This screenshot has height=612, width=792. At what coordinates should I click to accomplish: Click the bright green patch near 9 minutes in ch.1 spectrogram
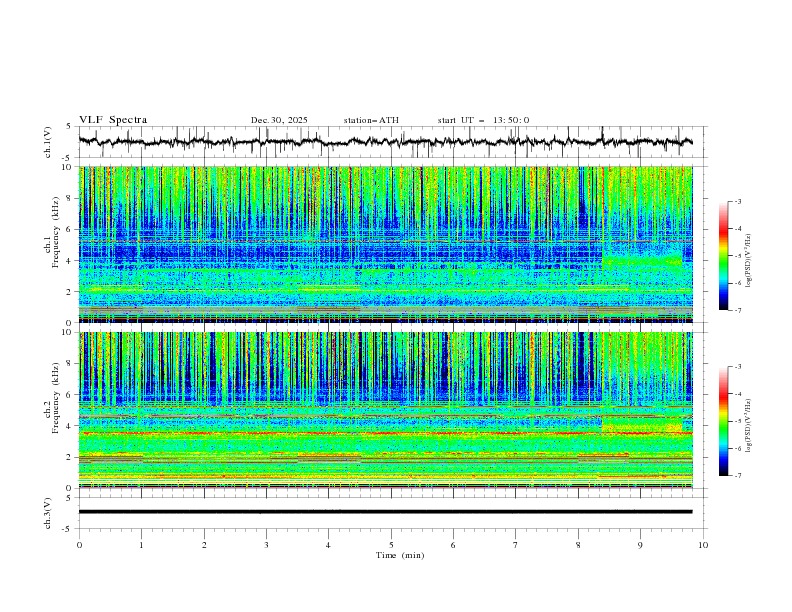point(642,260)
